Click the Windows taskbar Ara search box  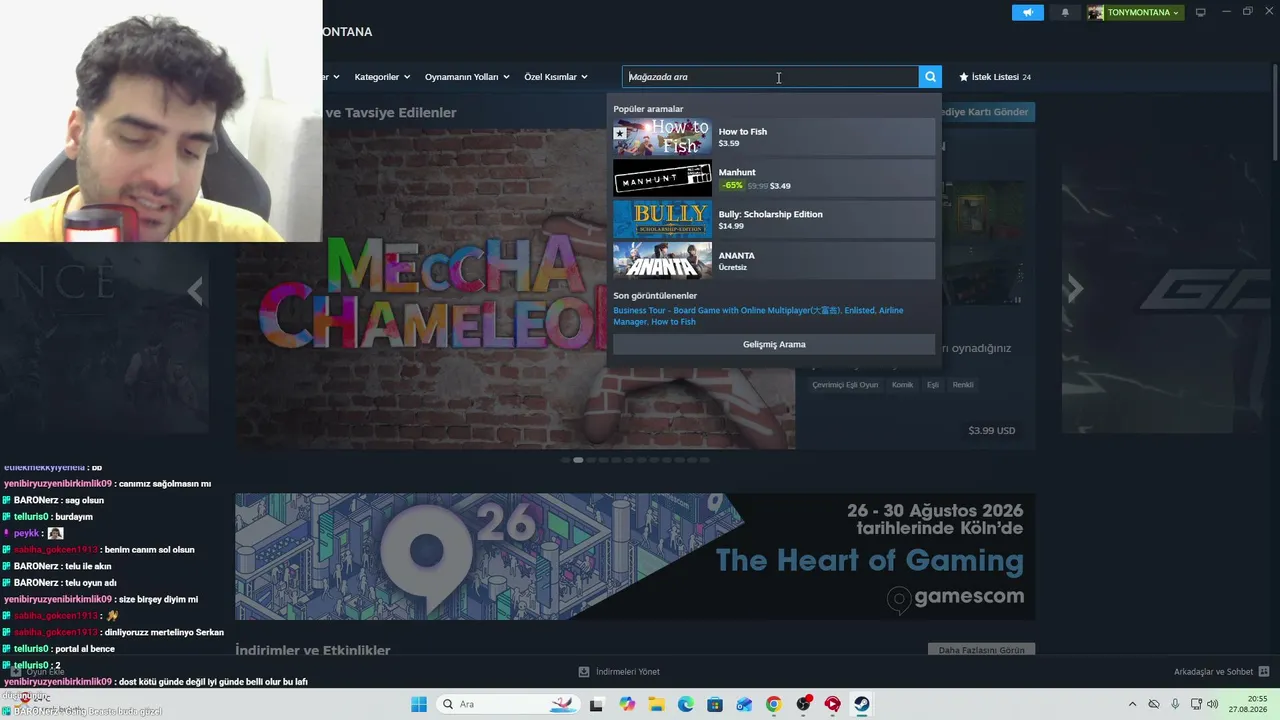[507, 704]
